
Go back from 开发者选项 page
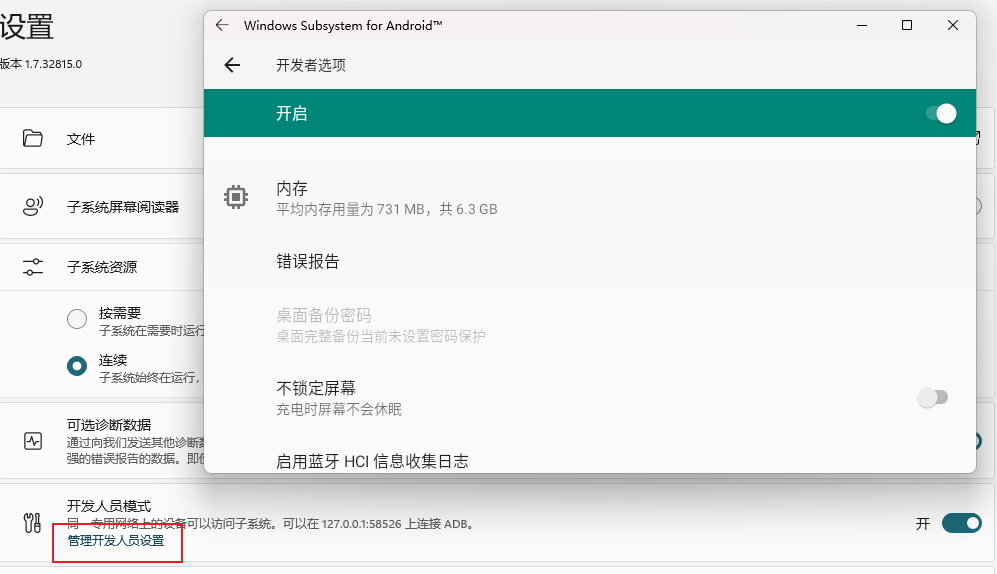click(232, 65)
